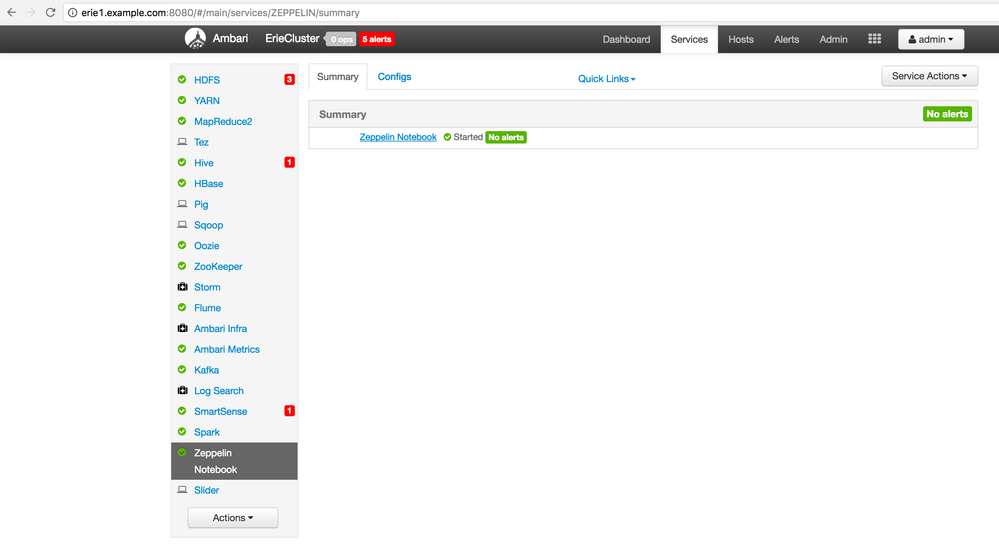The width and height of the screenshot is (999, 546).
Task: Click the Tez client laptop icon
Action: pos(182,141)
